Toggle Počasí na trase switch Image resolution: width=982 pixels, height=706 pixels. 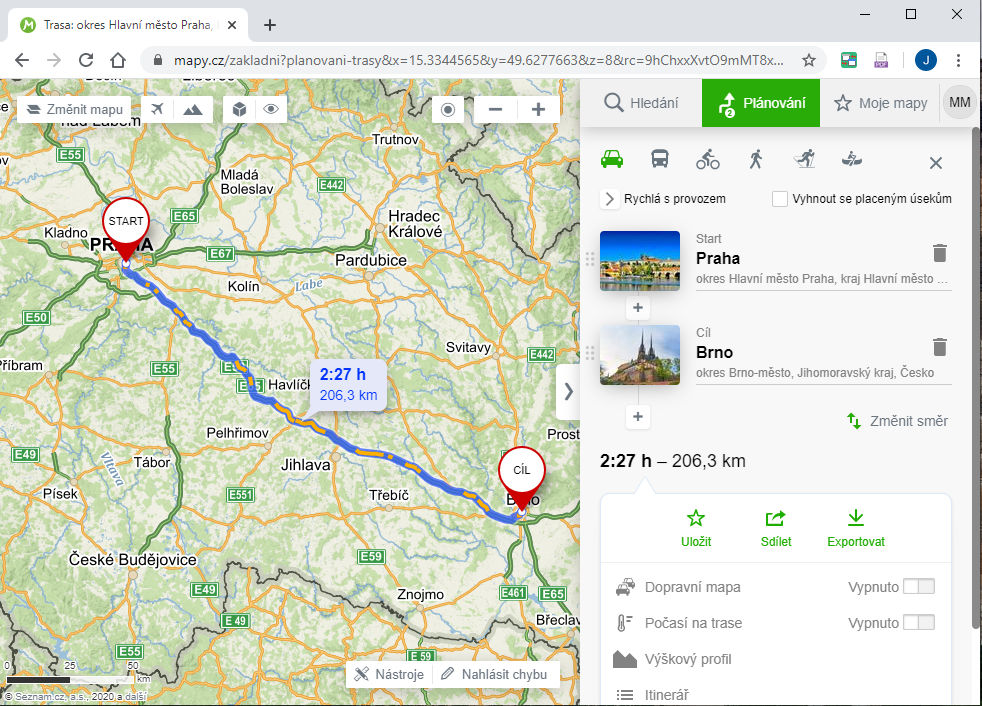click(918, 623)
